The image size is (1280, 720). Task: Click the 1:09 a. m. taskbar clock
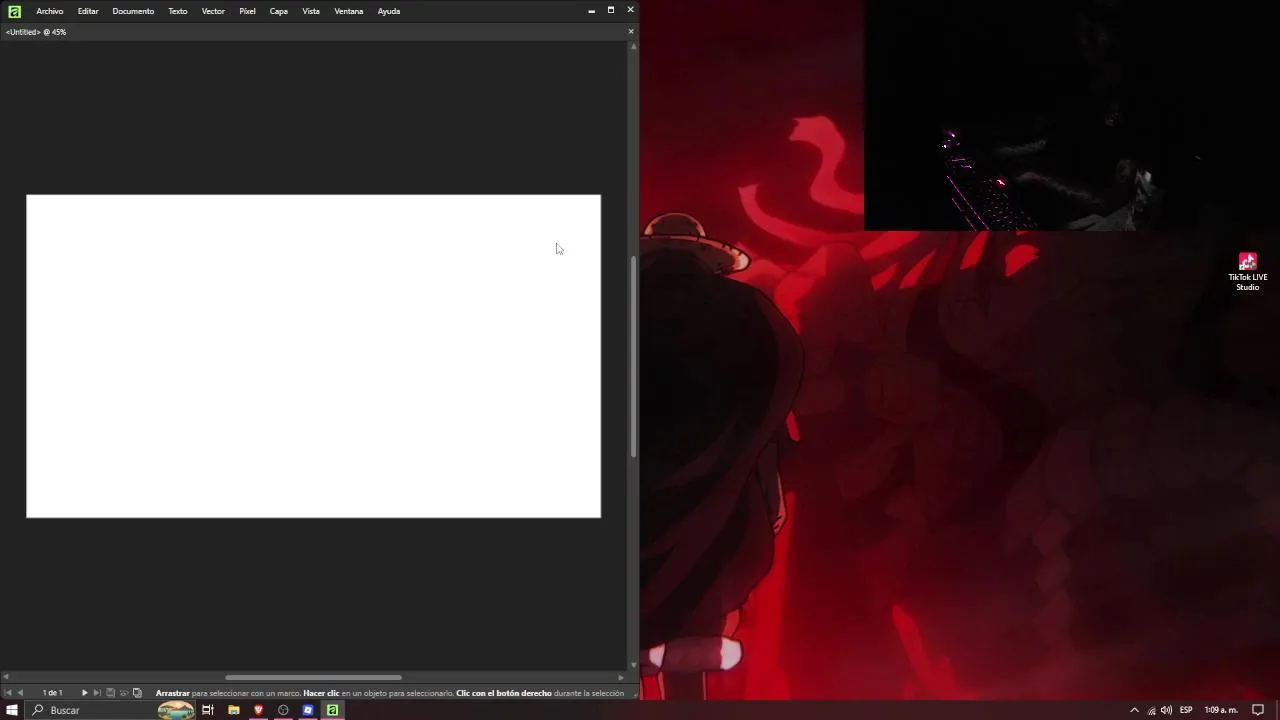coord(1220,710)
